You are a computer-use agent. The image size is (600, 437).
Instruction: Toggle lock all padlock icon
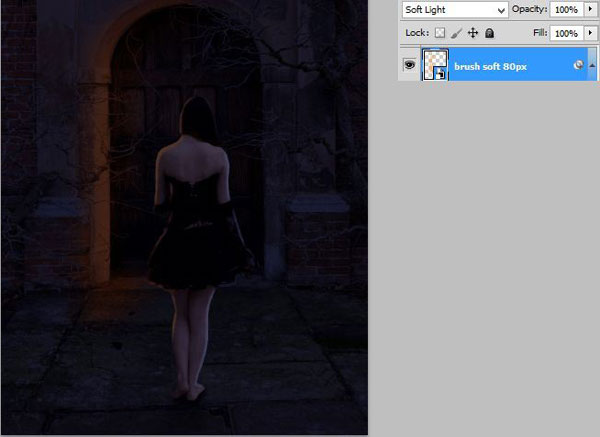489,33
